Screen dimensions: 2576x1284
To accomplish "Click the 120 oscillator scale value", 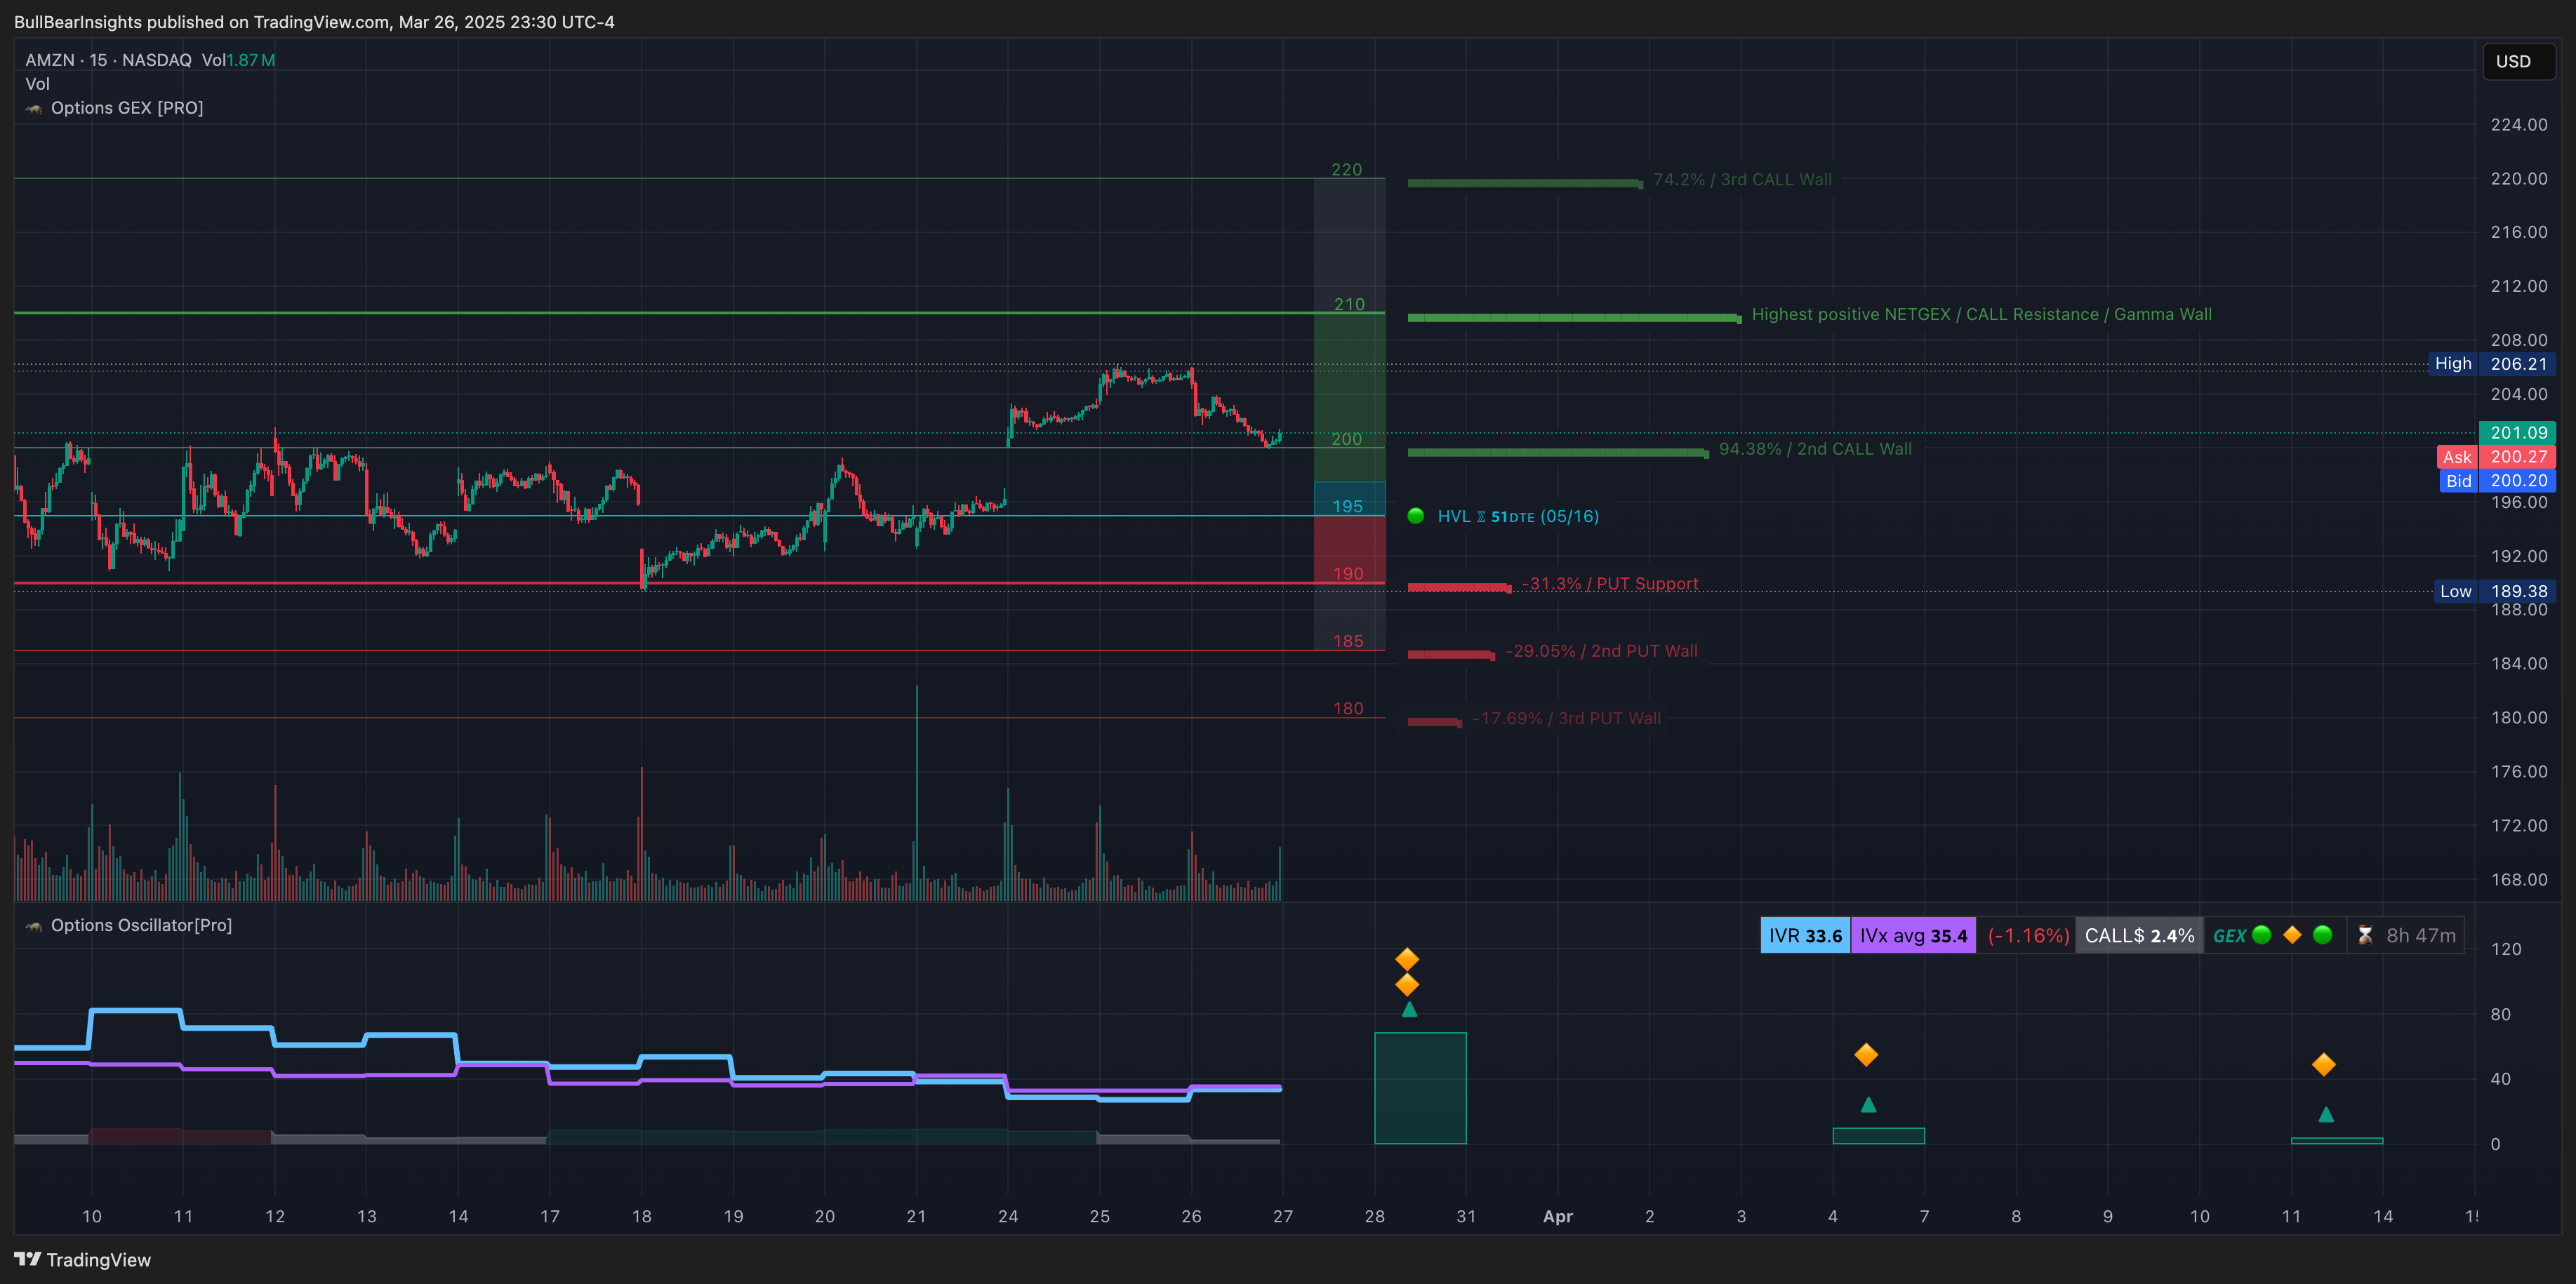I will [2505, 949].
